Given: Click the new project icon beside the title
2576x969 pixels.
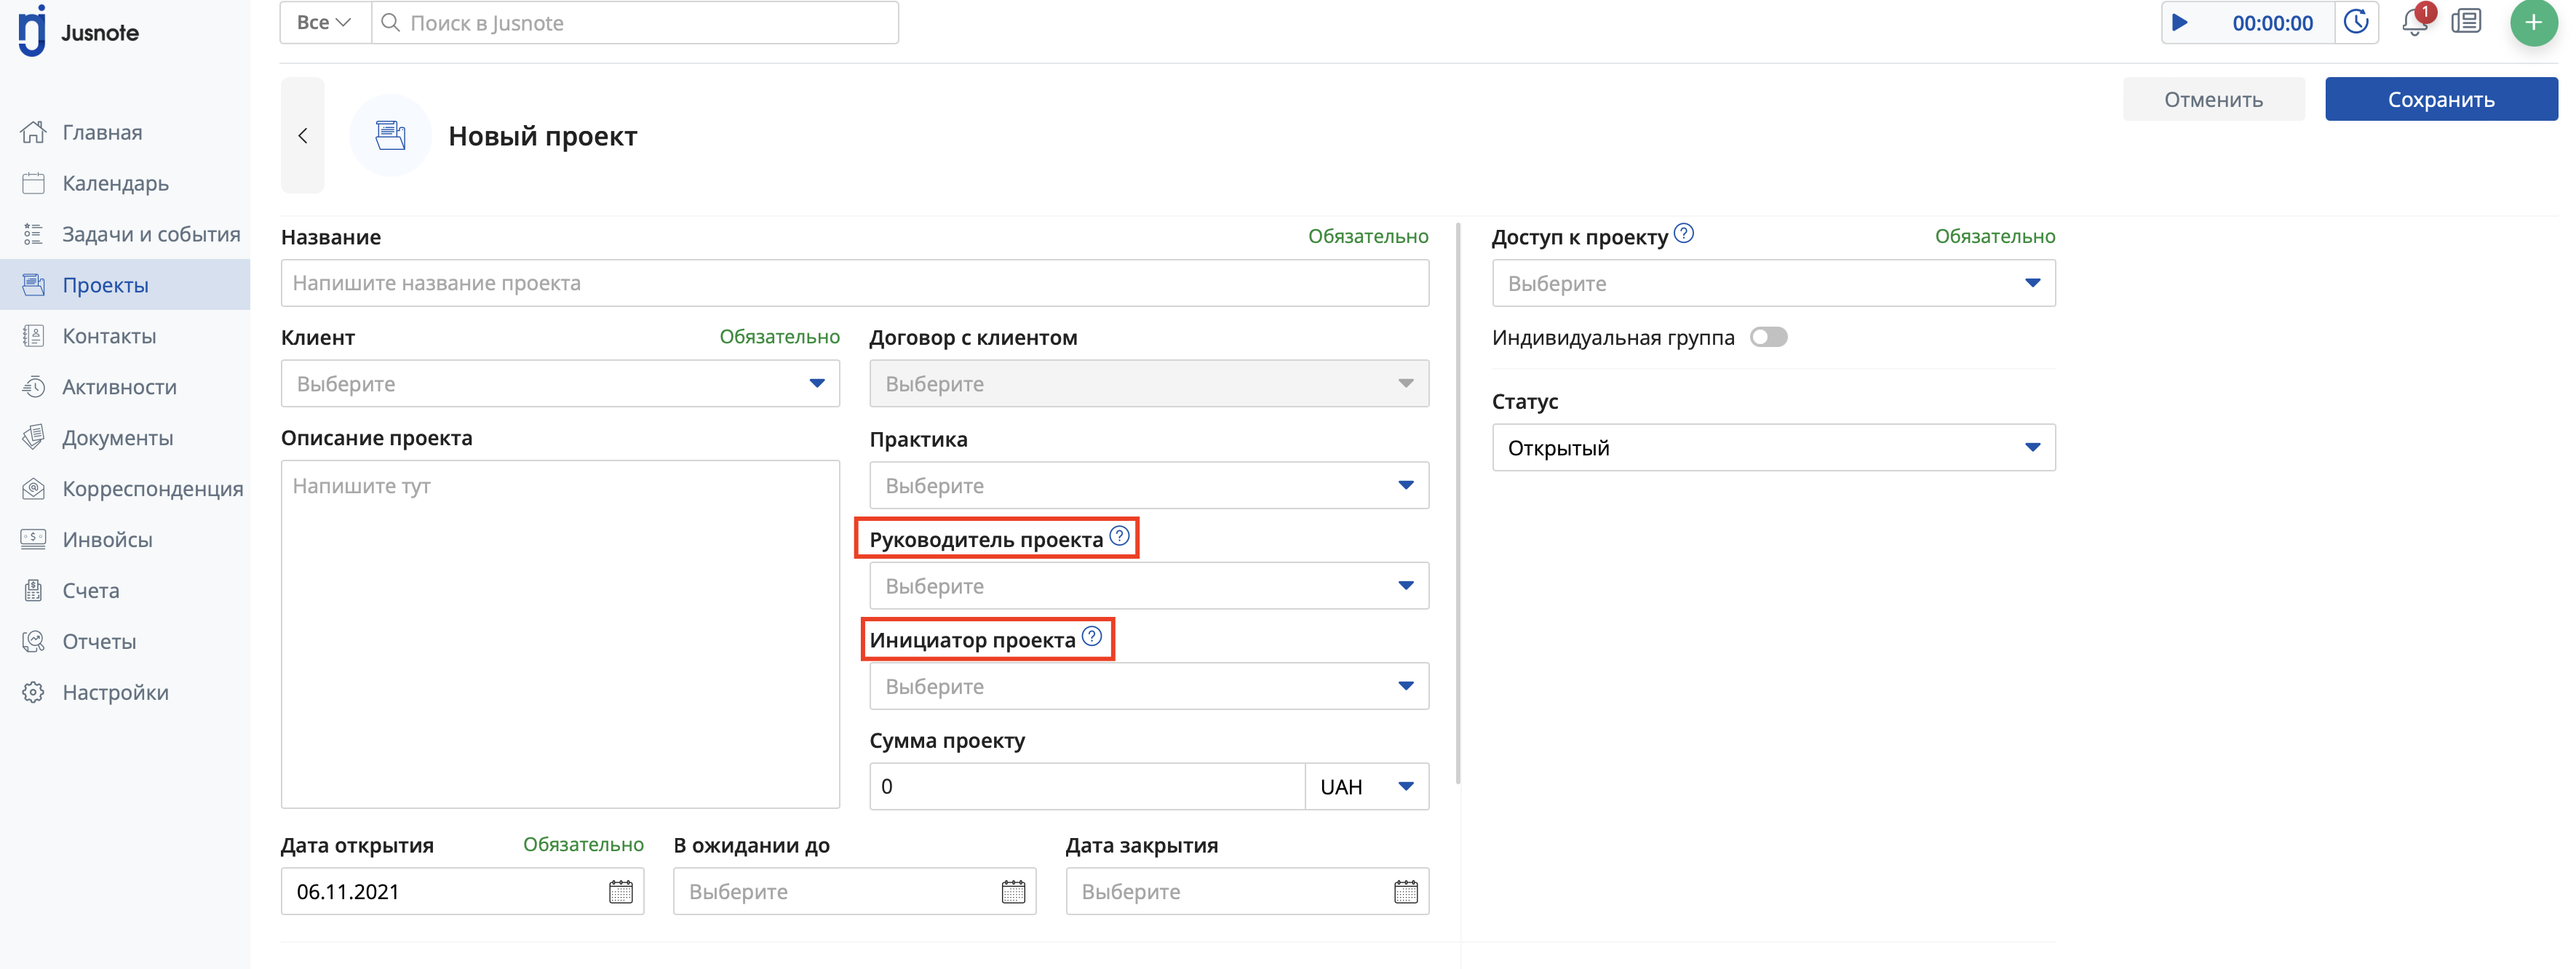Looking at the screenshot, I should point(390,135).
